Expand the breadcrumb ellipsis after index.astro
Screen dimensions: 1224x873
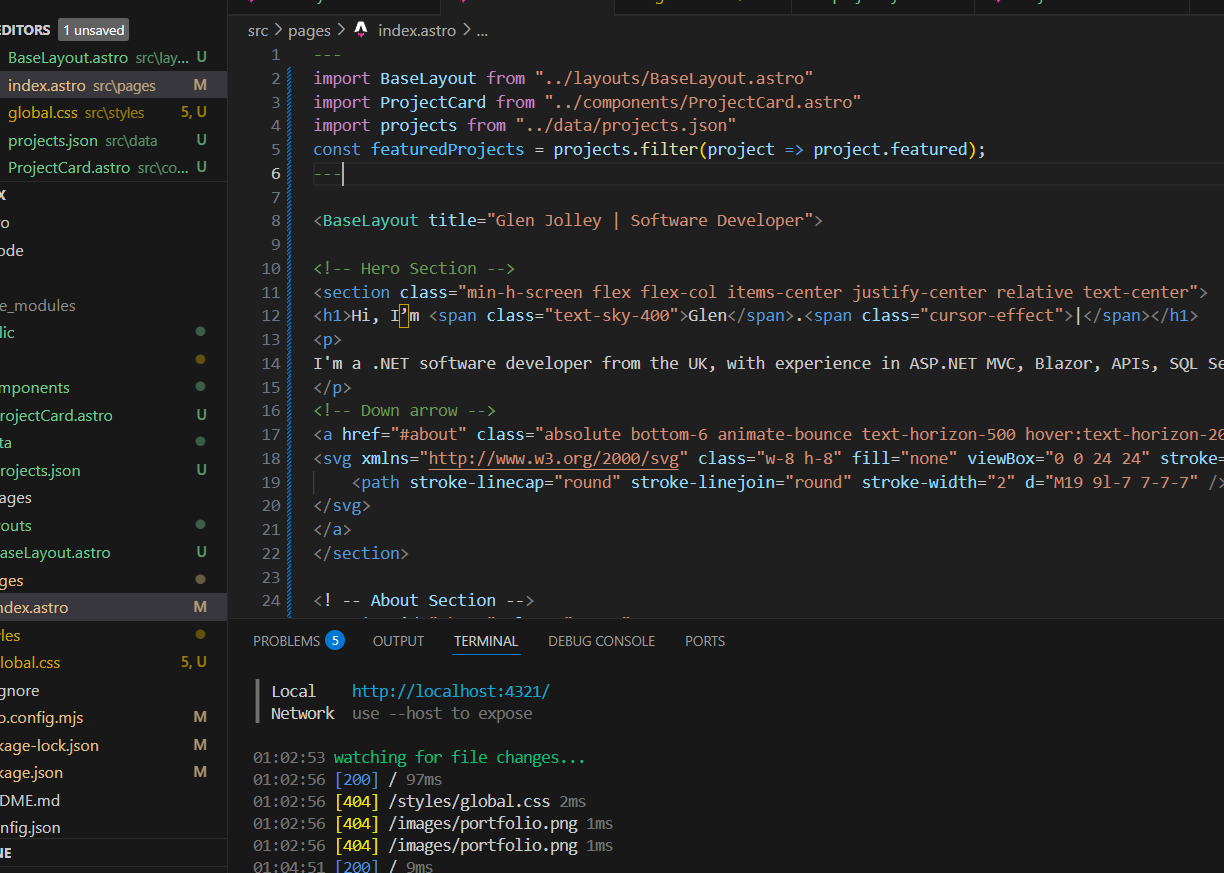482,30
